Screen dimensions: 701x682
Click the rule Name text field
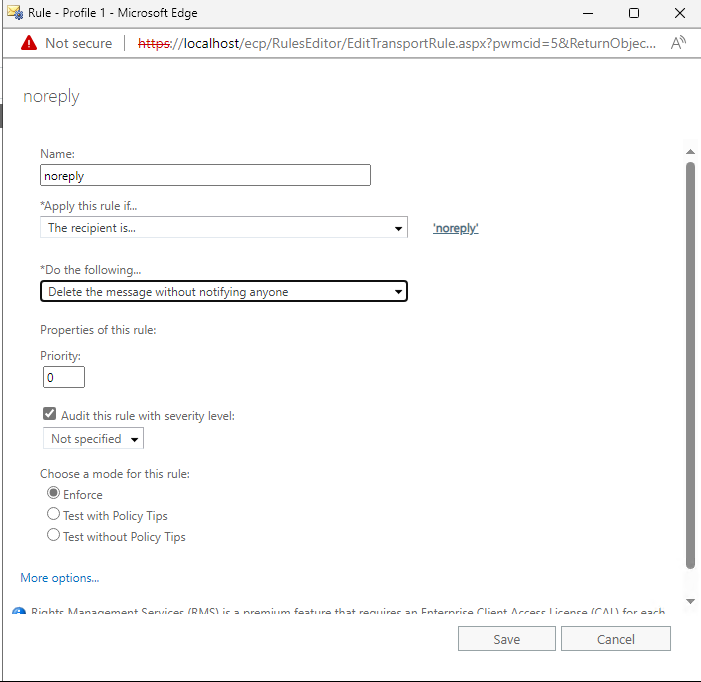click(205, 176)
